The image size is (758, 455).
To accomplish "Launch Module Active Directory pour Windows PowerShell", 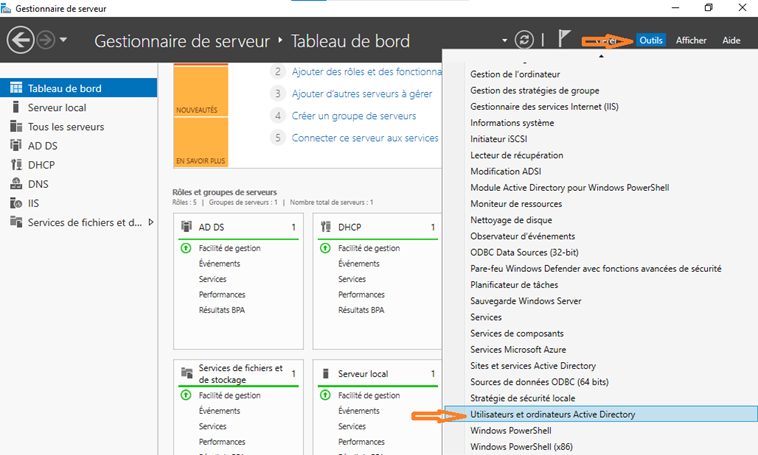I will coord(569,188).
